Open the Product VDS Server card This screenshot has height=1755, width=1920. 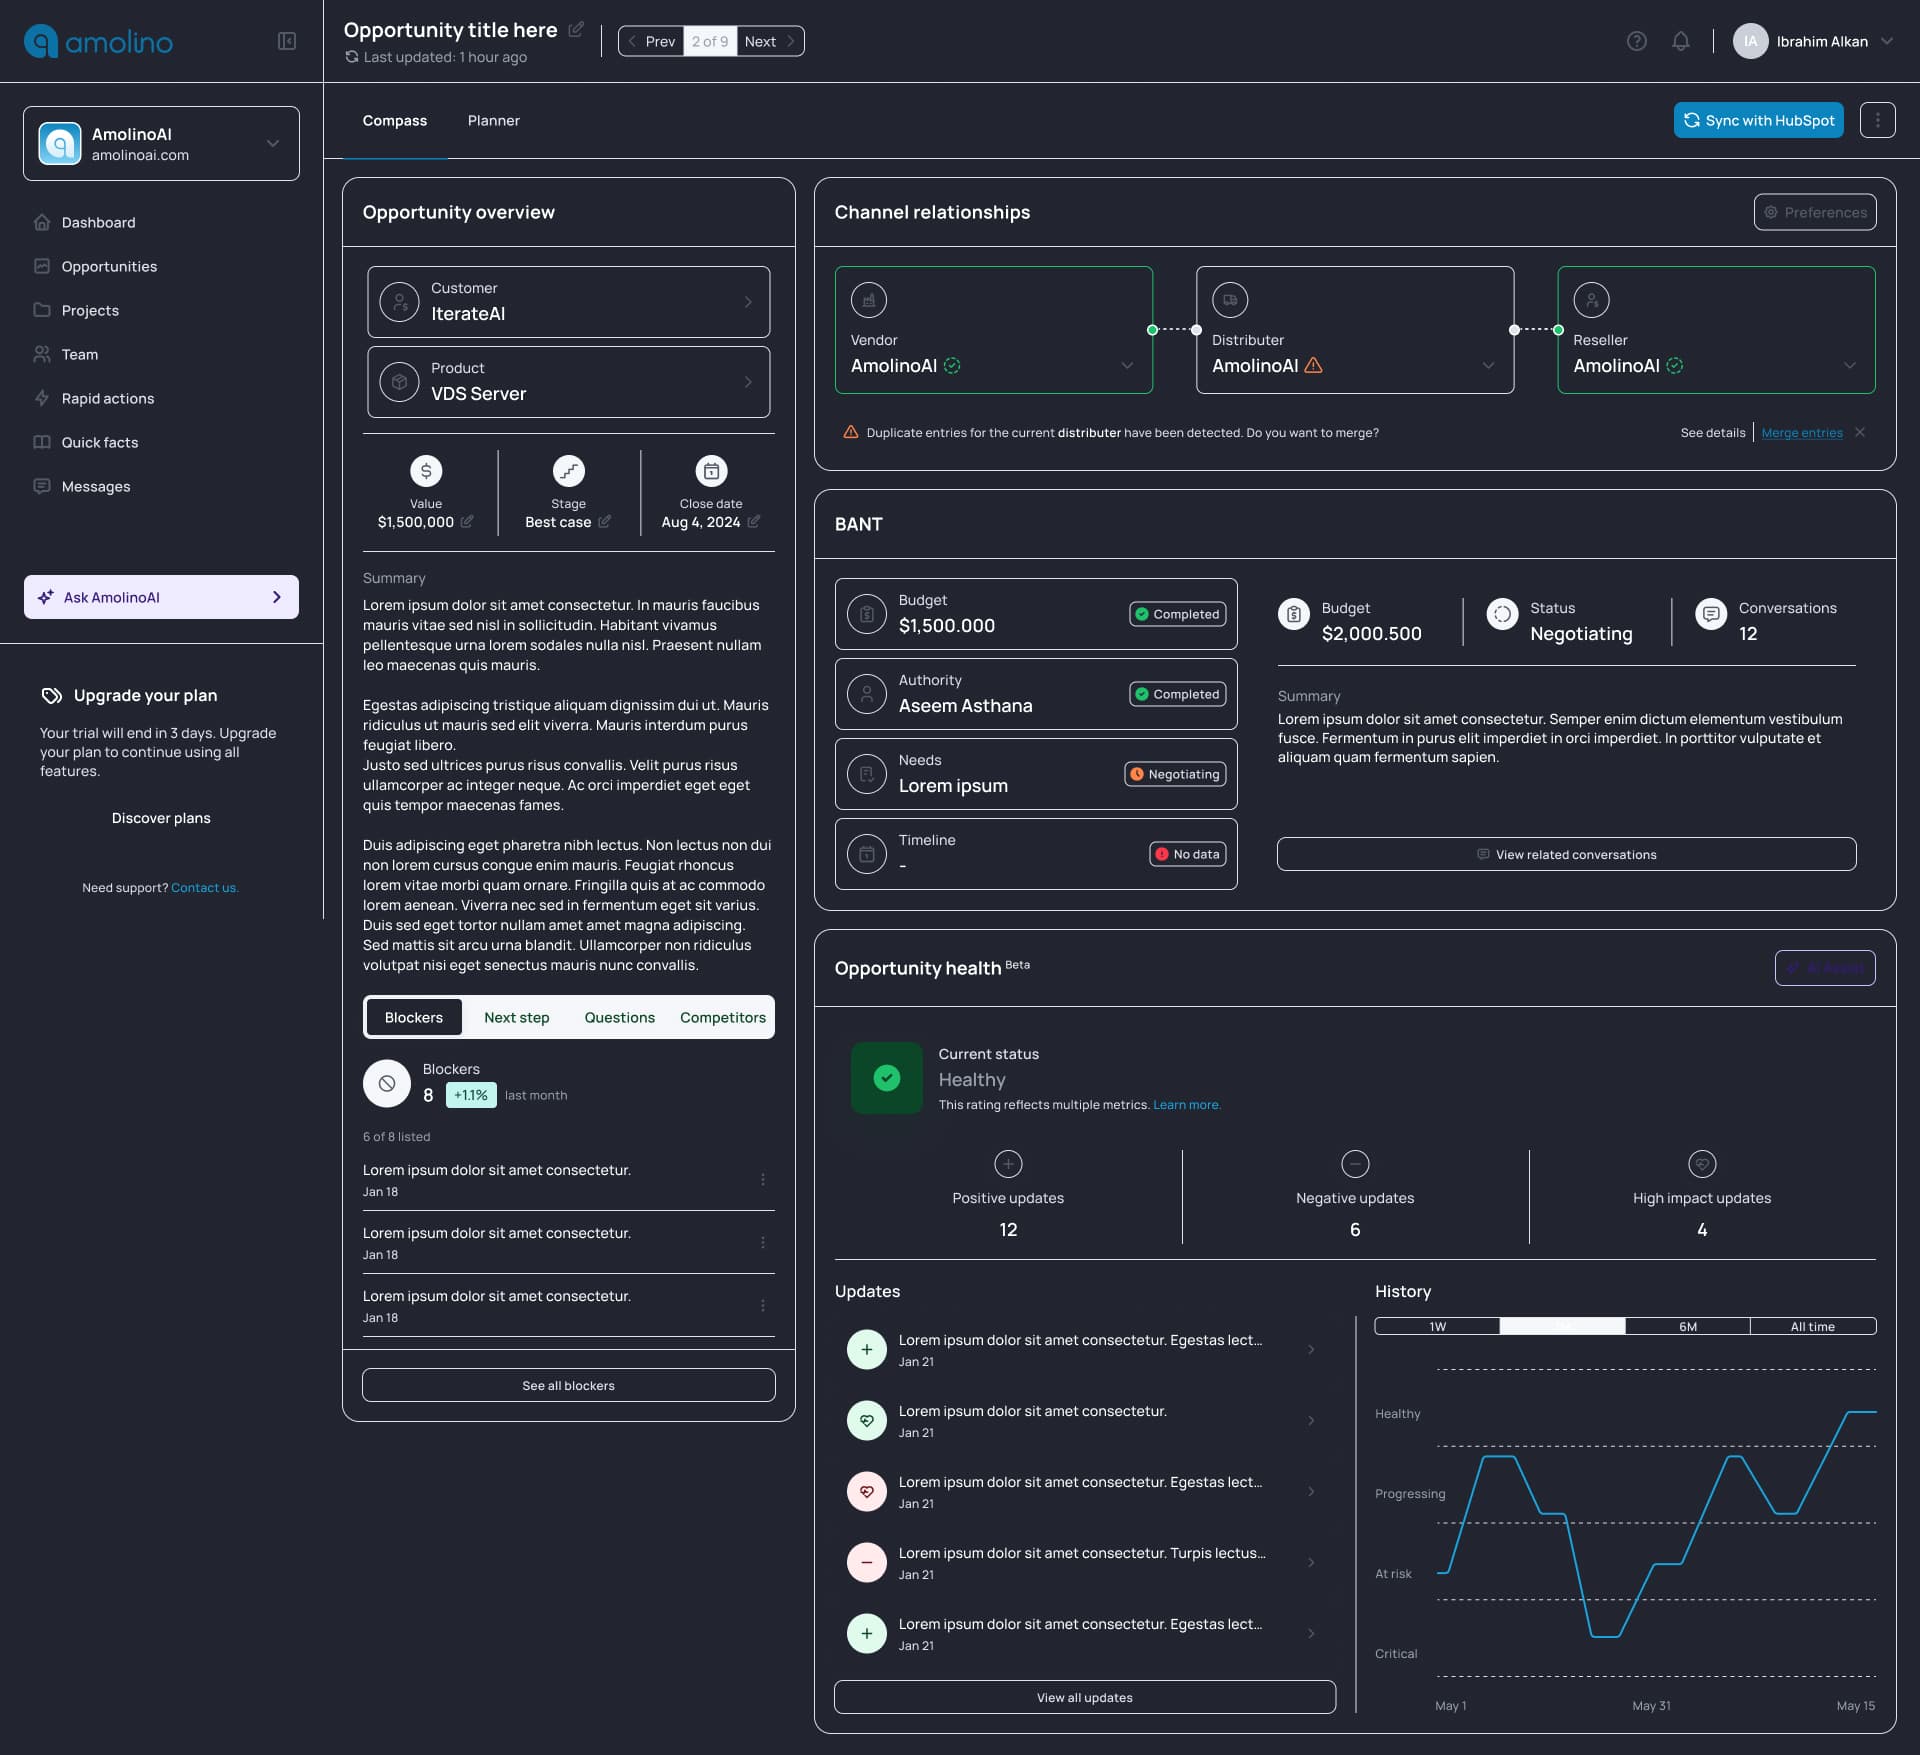[568, 382]
